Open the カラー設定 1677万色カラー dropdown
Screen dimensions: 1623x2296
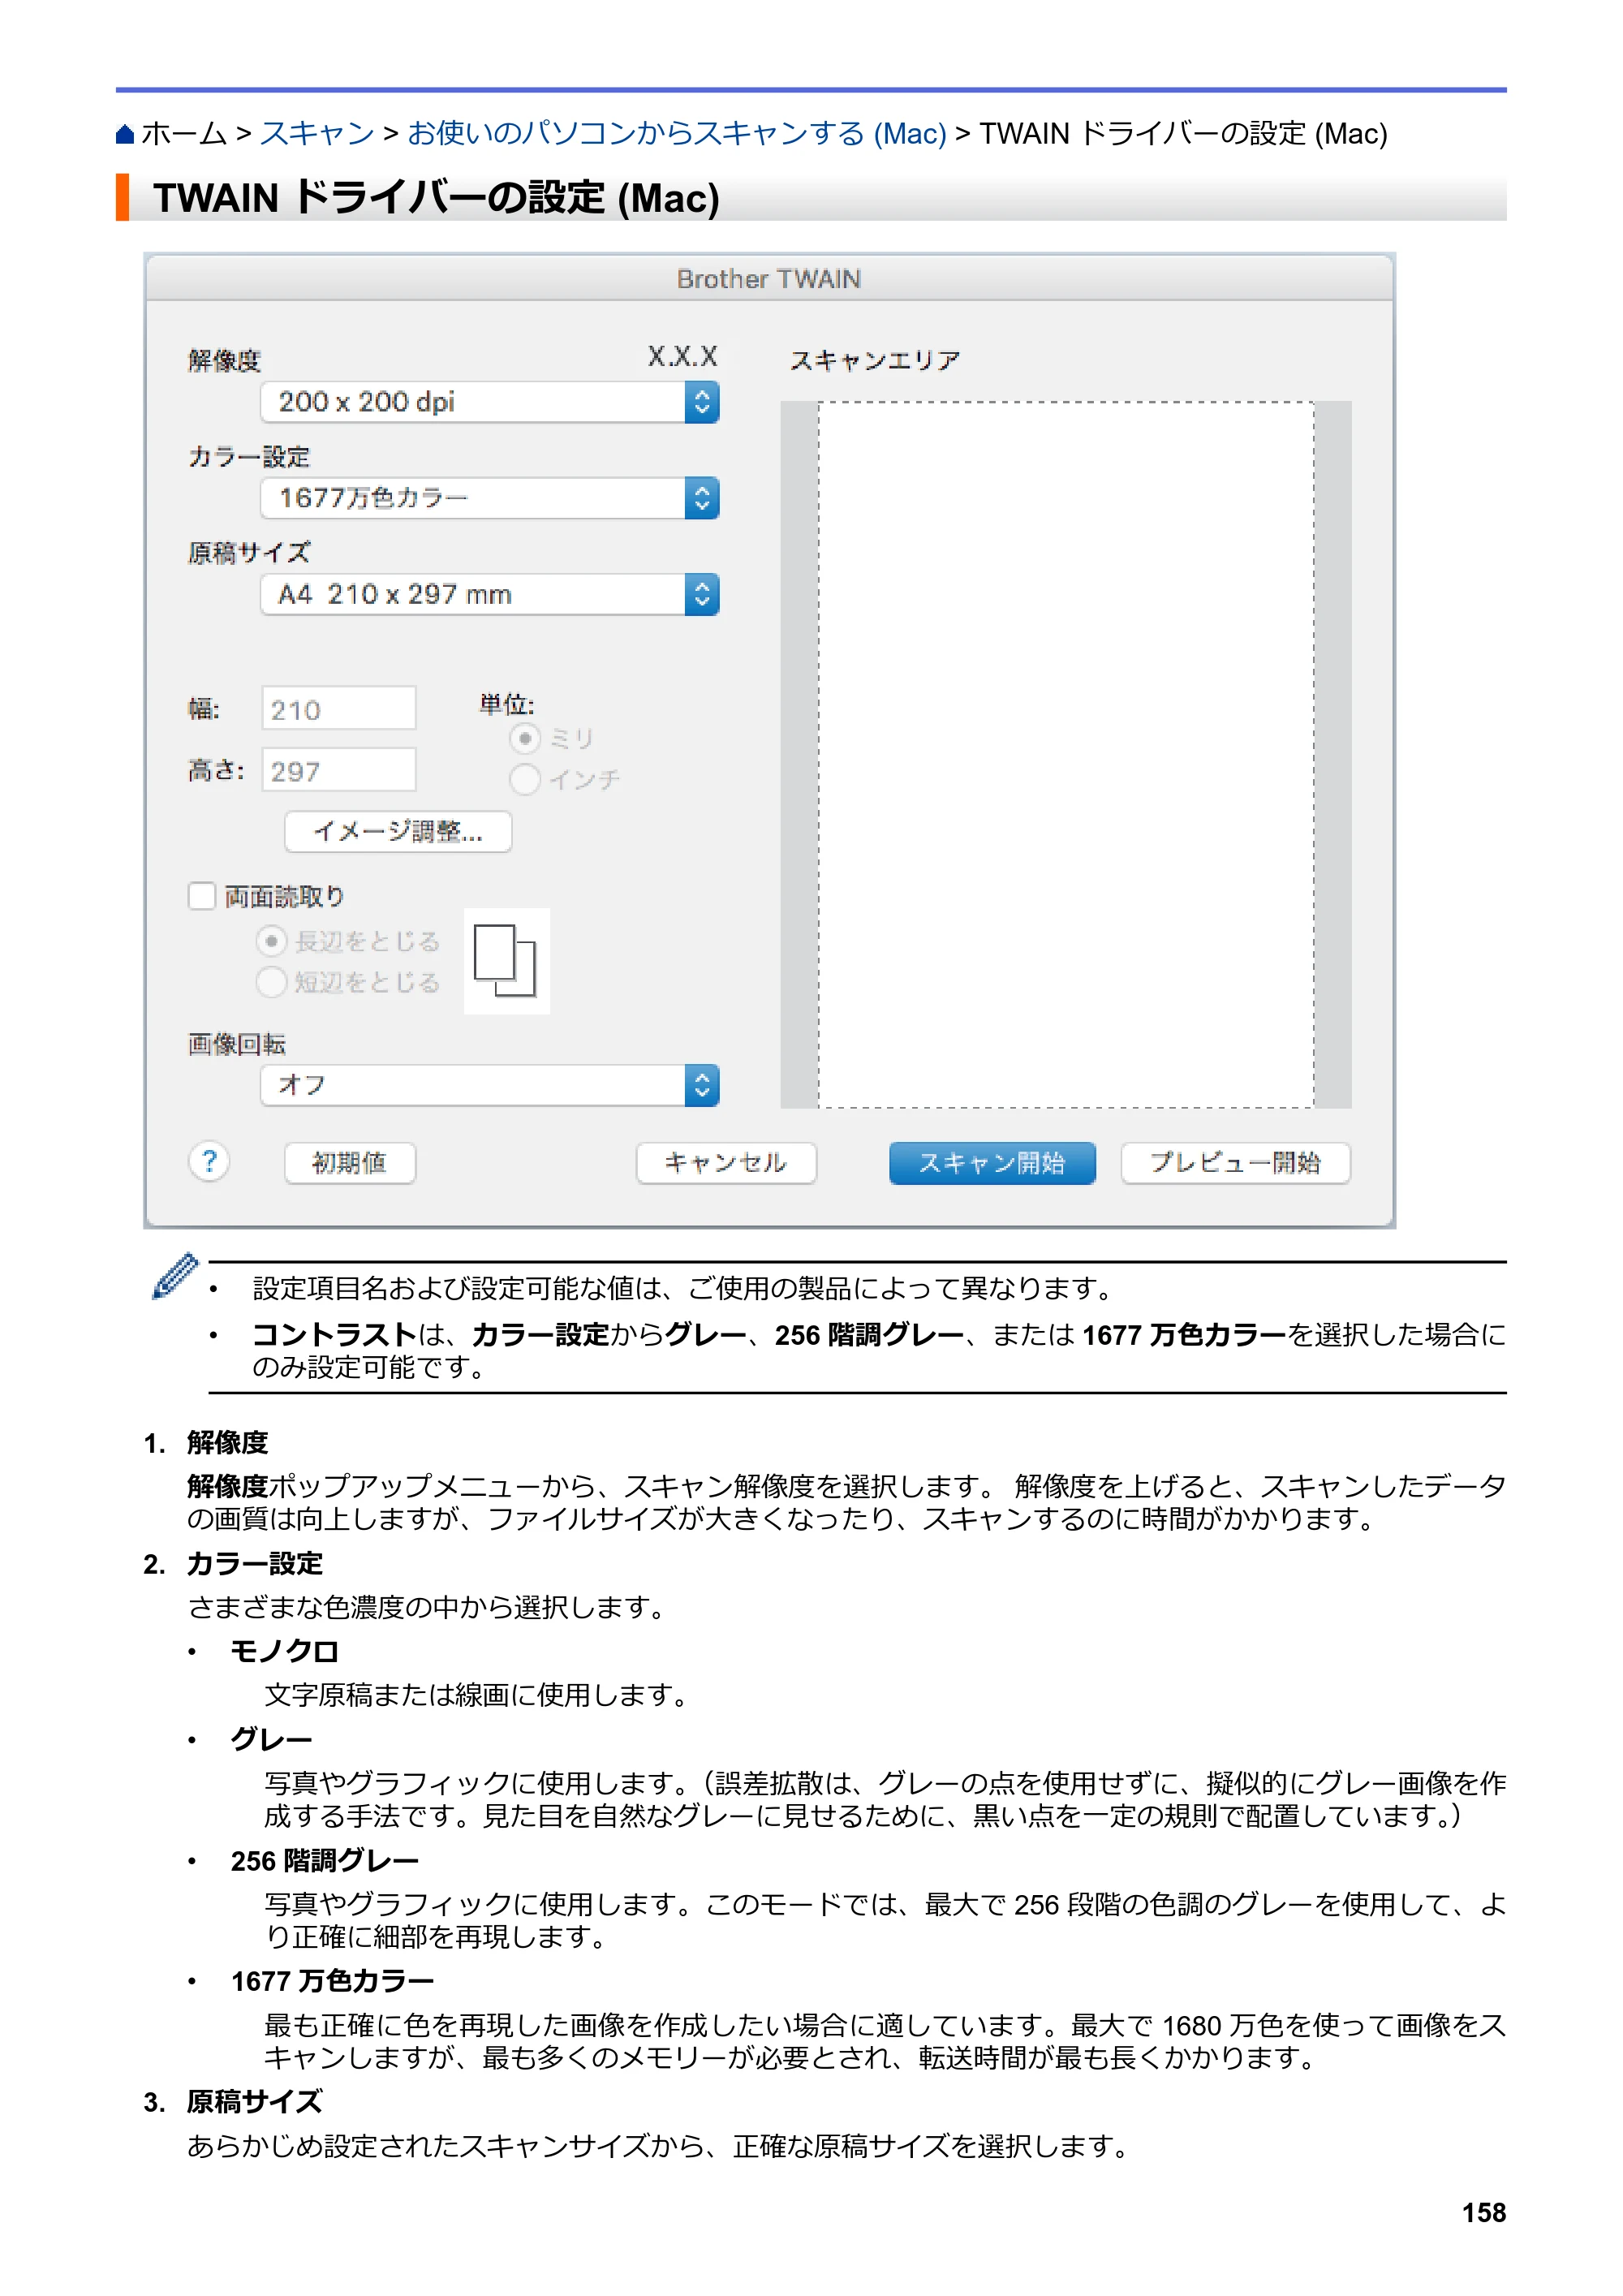click(x=490, y=498)
